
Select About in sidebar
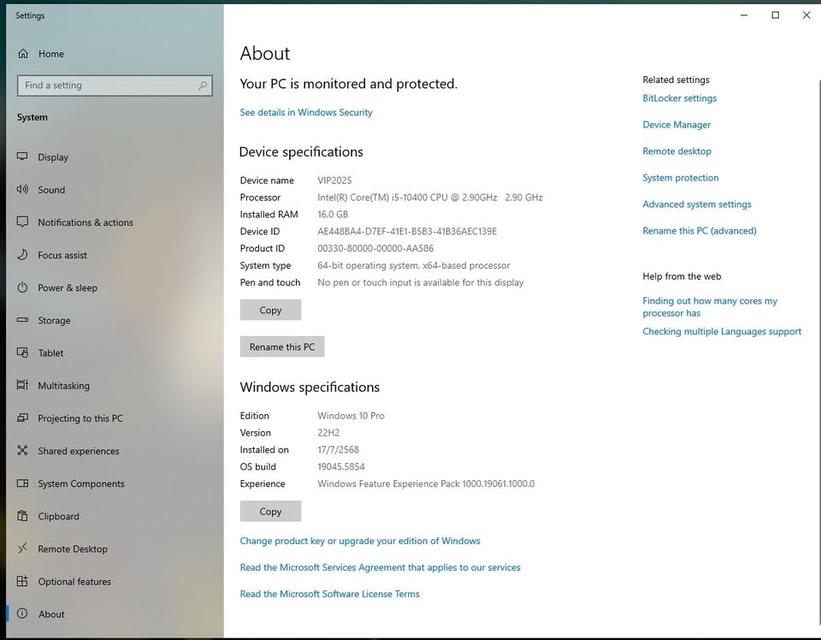(51, 614)
